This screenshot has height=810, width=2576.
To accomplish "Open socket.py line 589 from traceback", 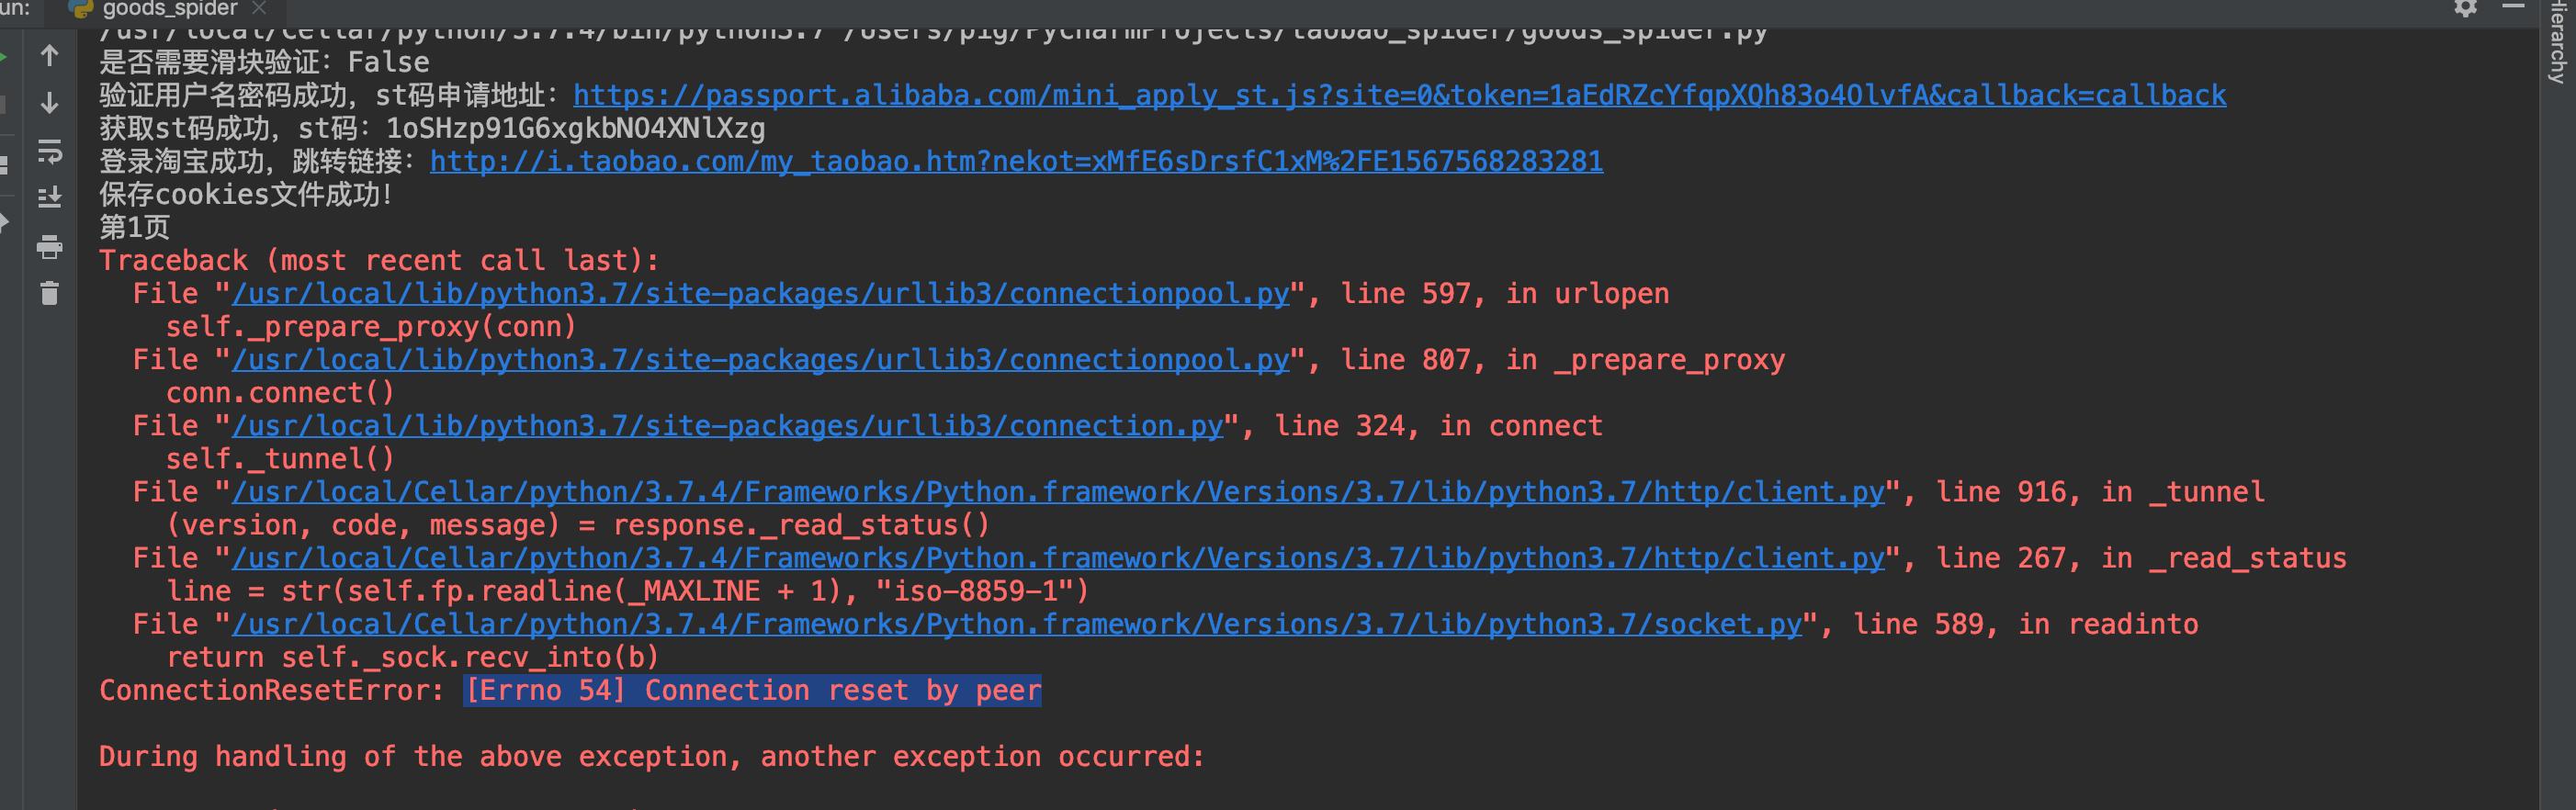I will tap(1016, 623).
